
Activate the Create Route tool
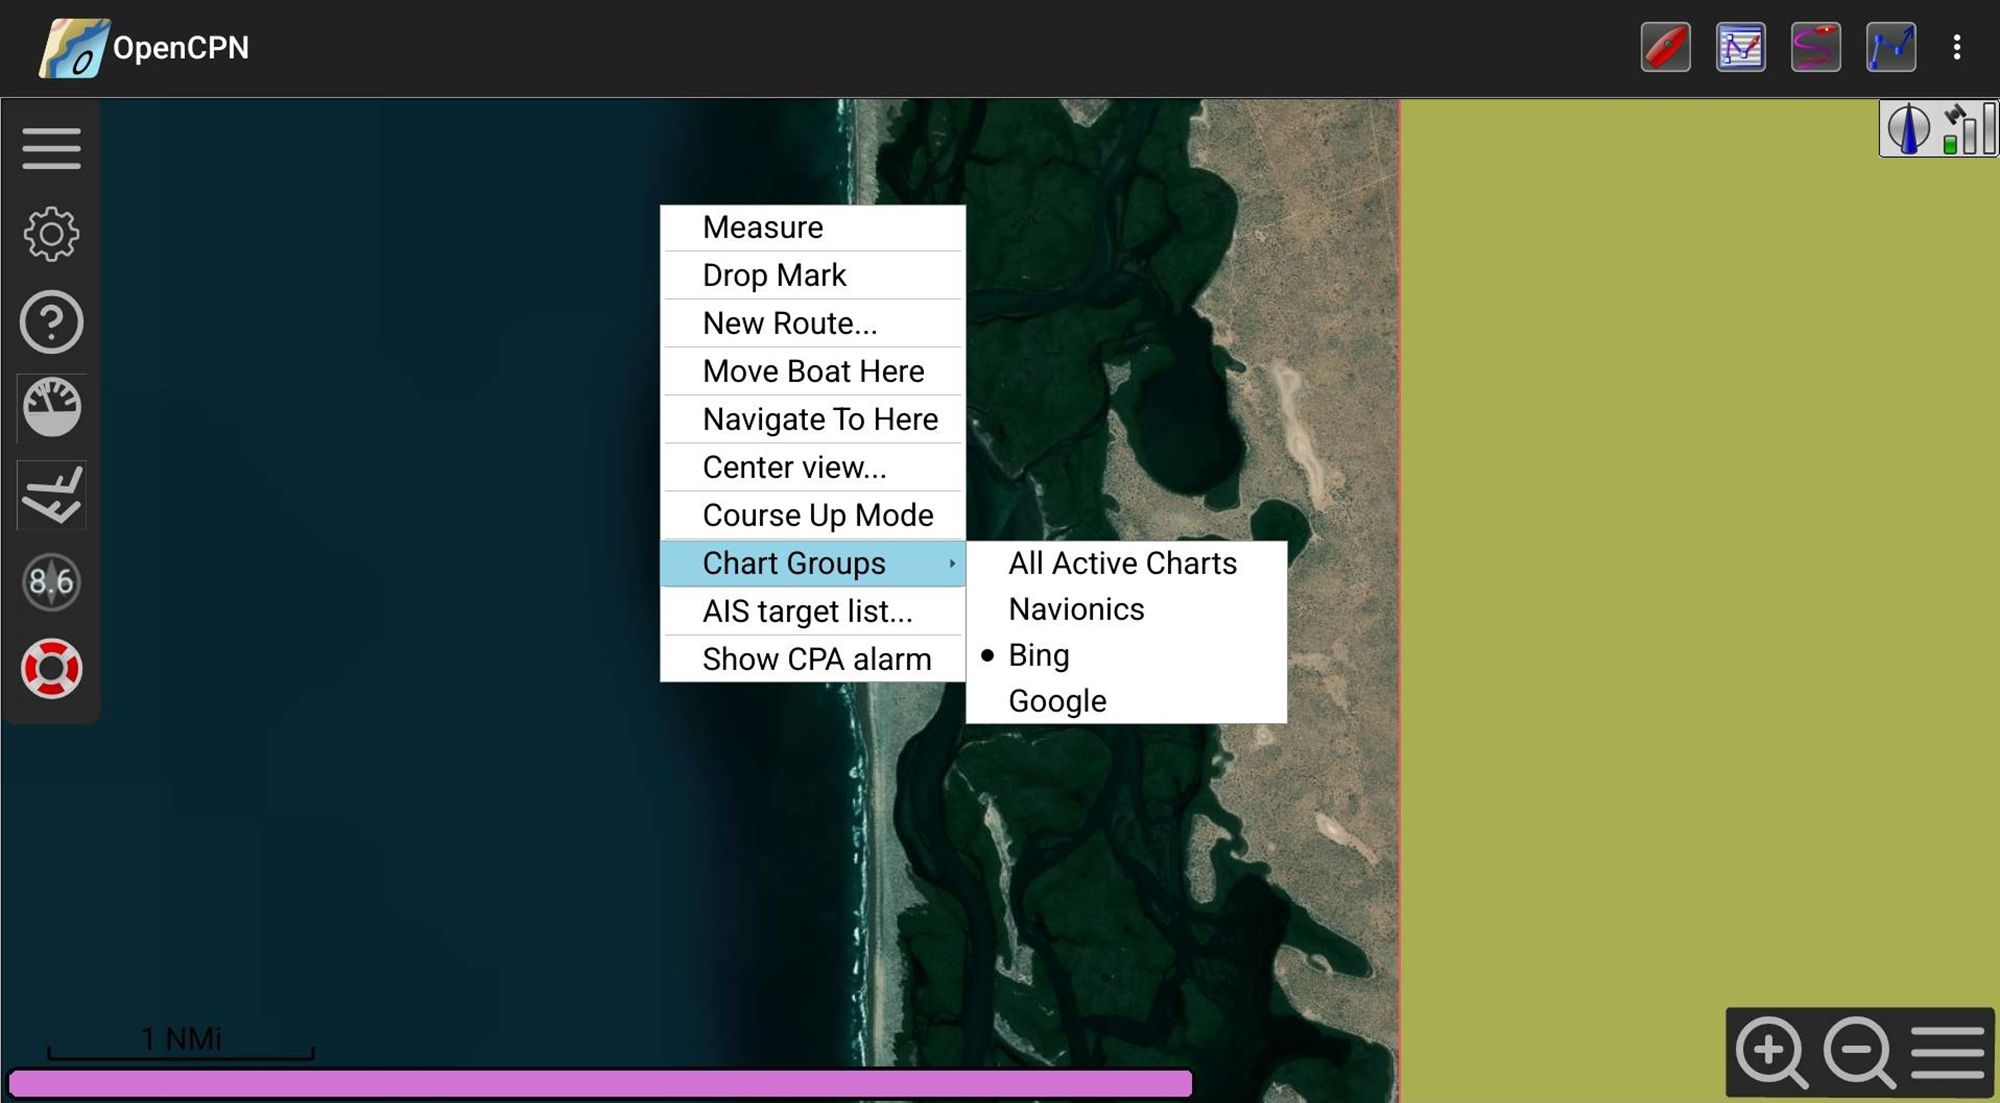pyautogui.click(x=1891, y=46)
